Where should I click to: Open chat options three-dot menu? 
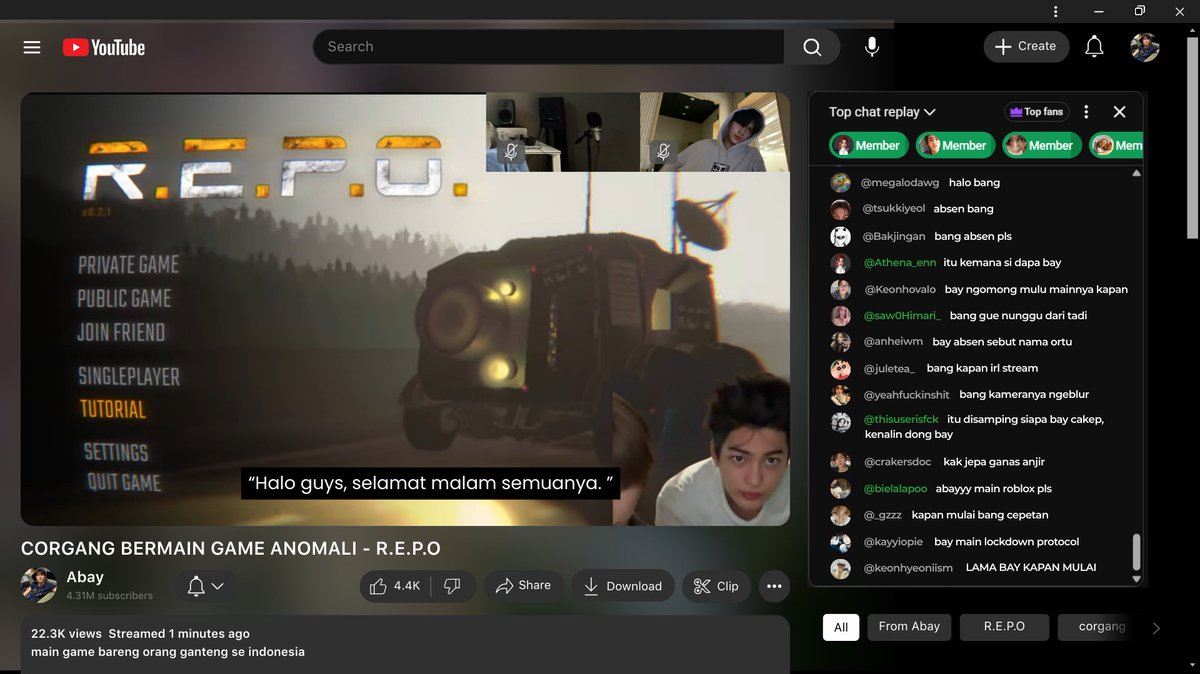(1086, 112)
